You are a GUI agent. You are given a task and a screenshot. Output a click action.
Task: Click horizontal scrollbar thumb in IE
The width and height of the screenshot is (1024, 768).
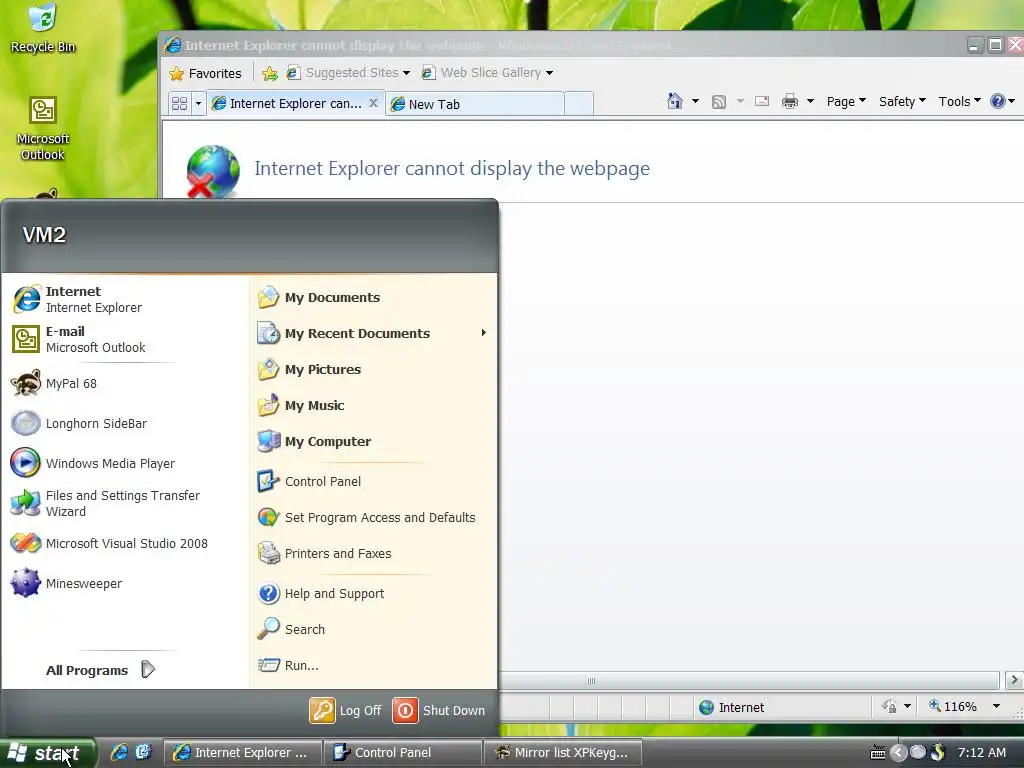pos(591,680)
